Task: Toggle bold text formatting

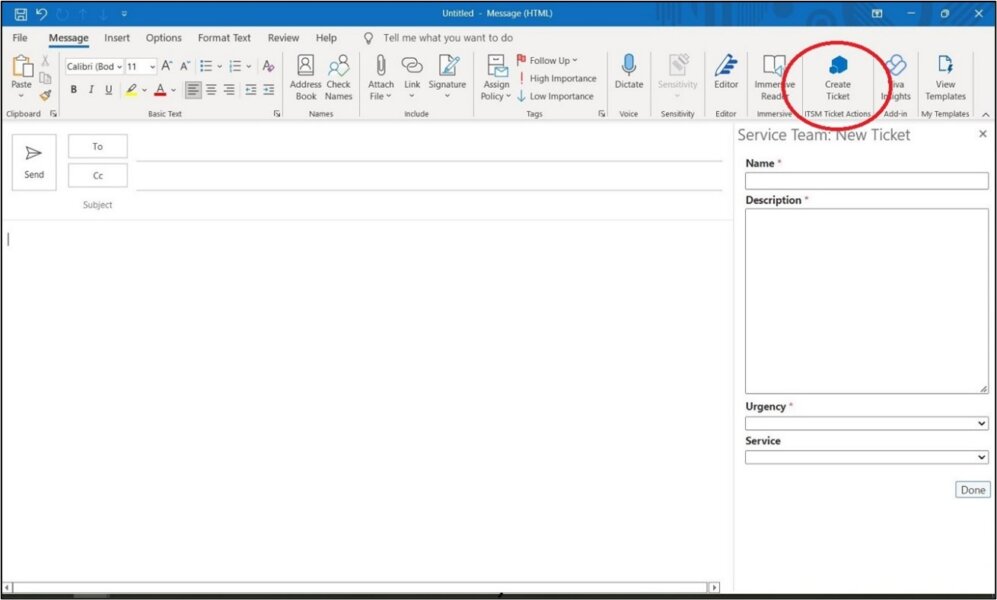Action: [x=74, y=89]
